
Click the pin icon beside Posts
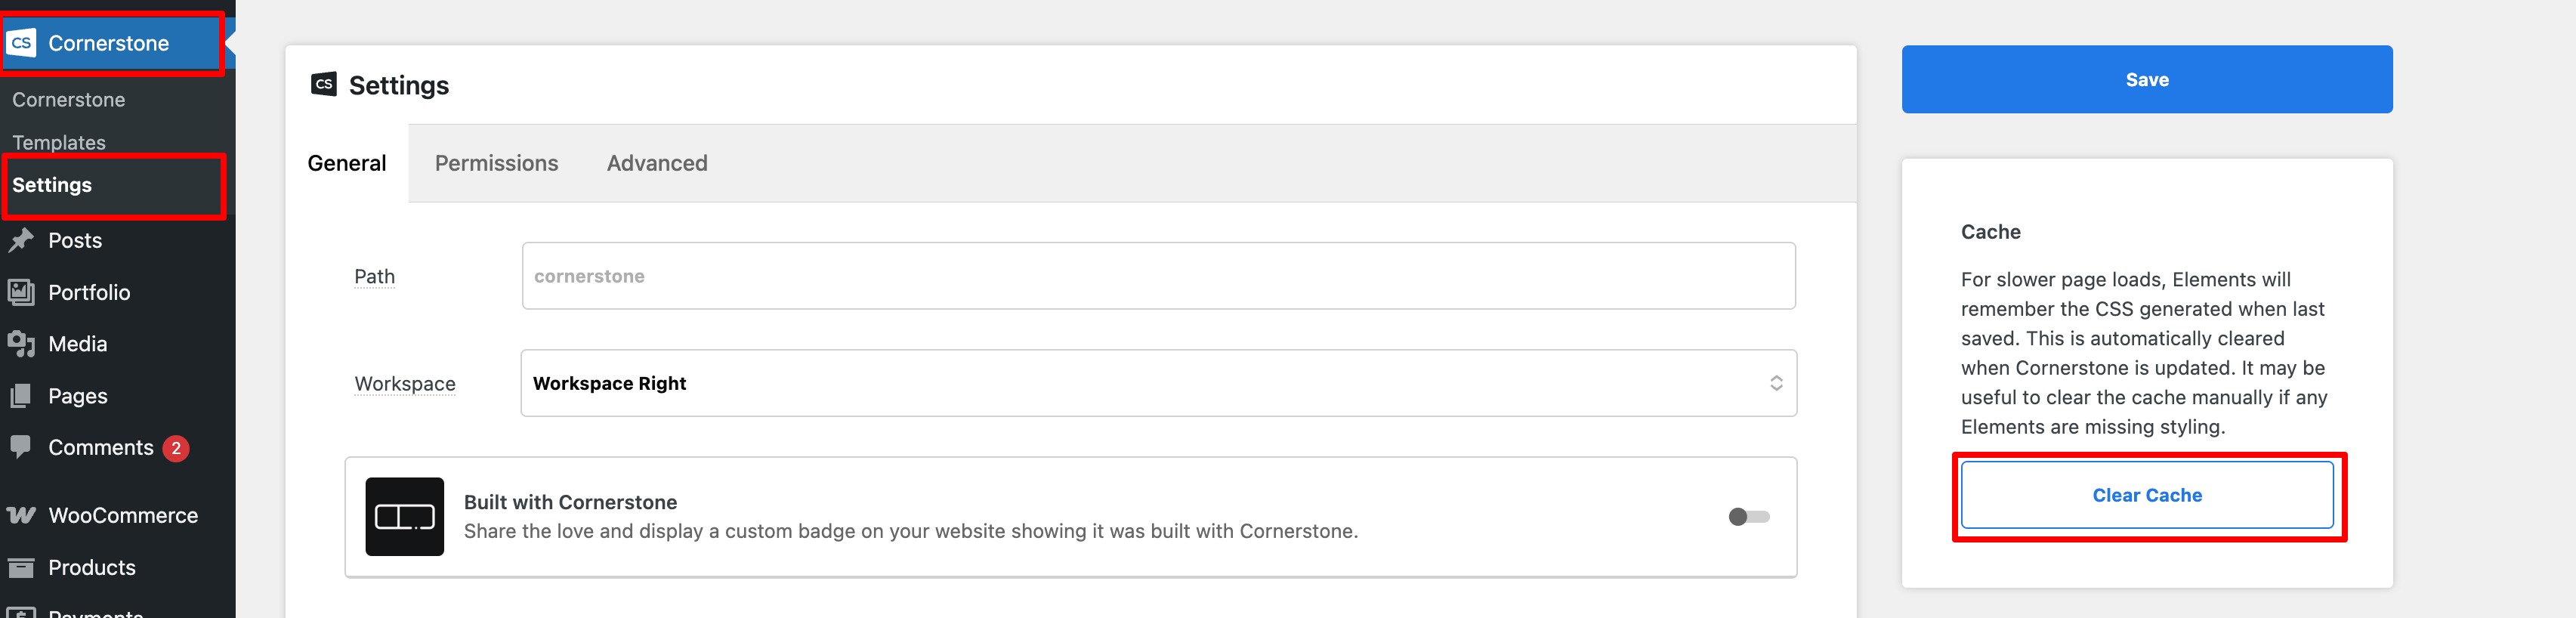[x=21, y=240]
